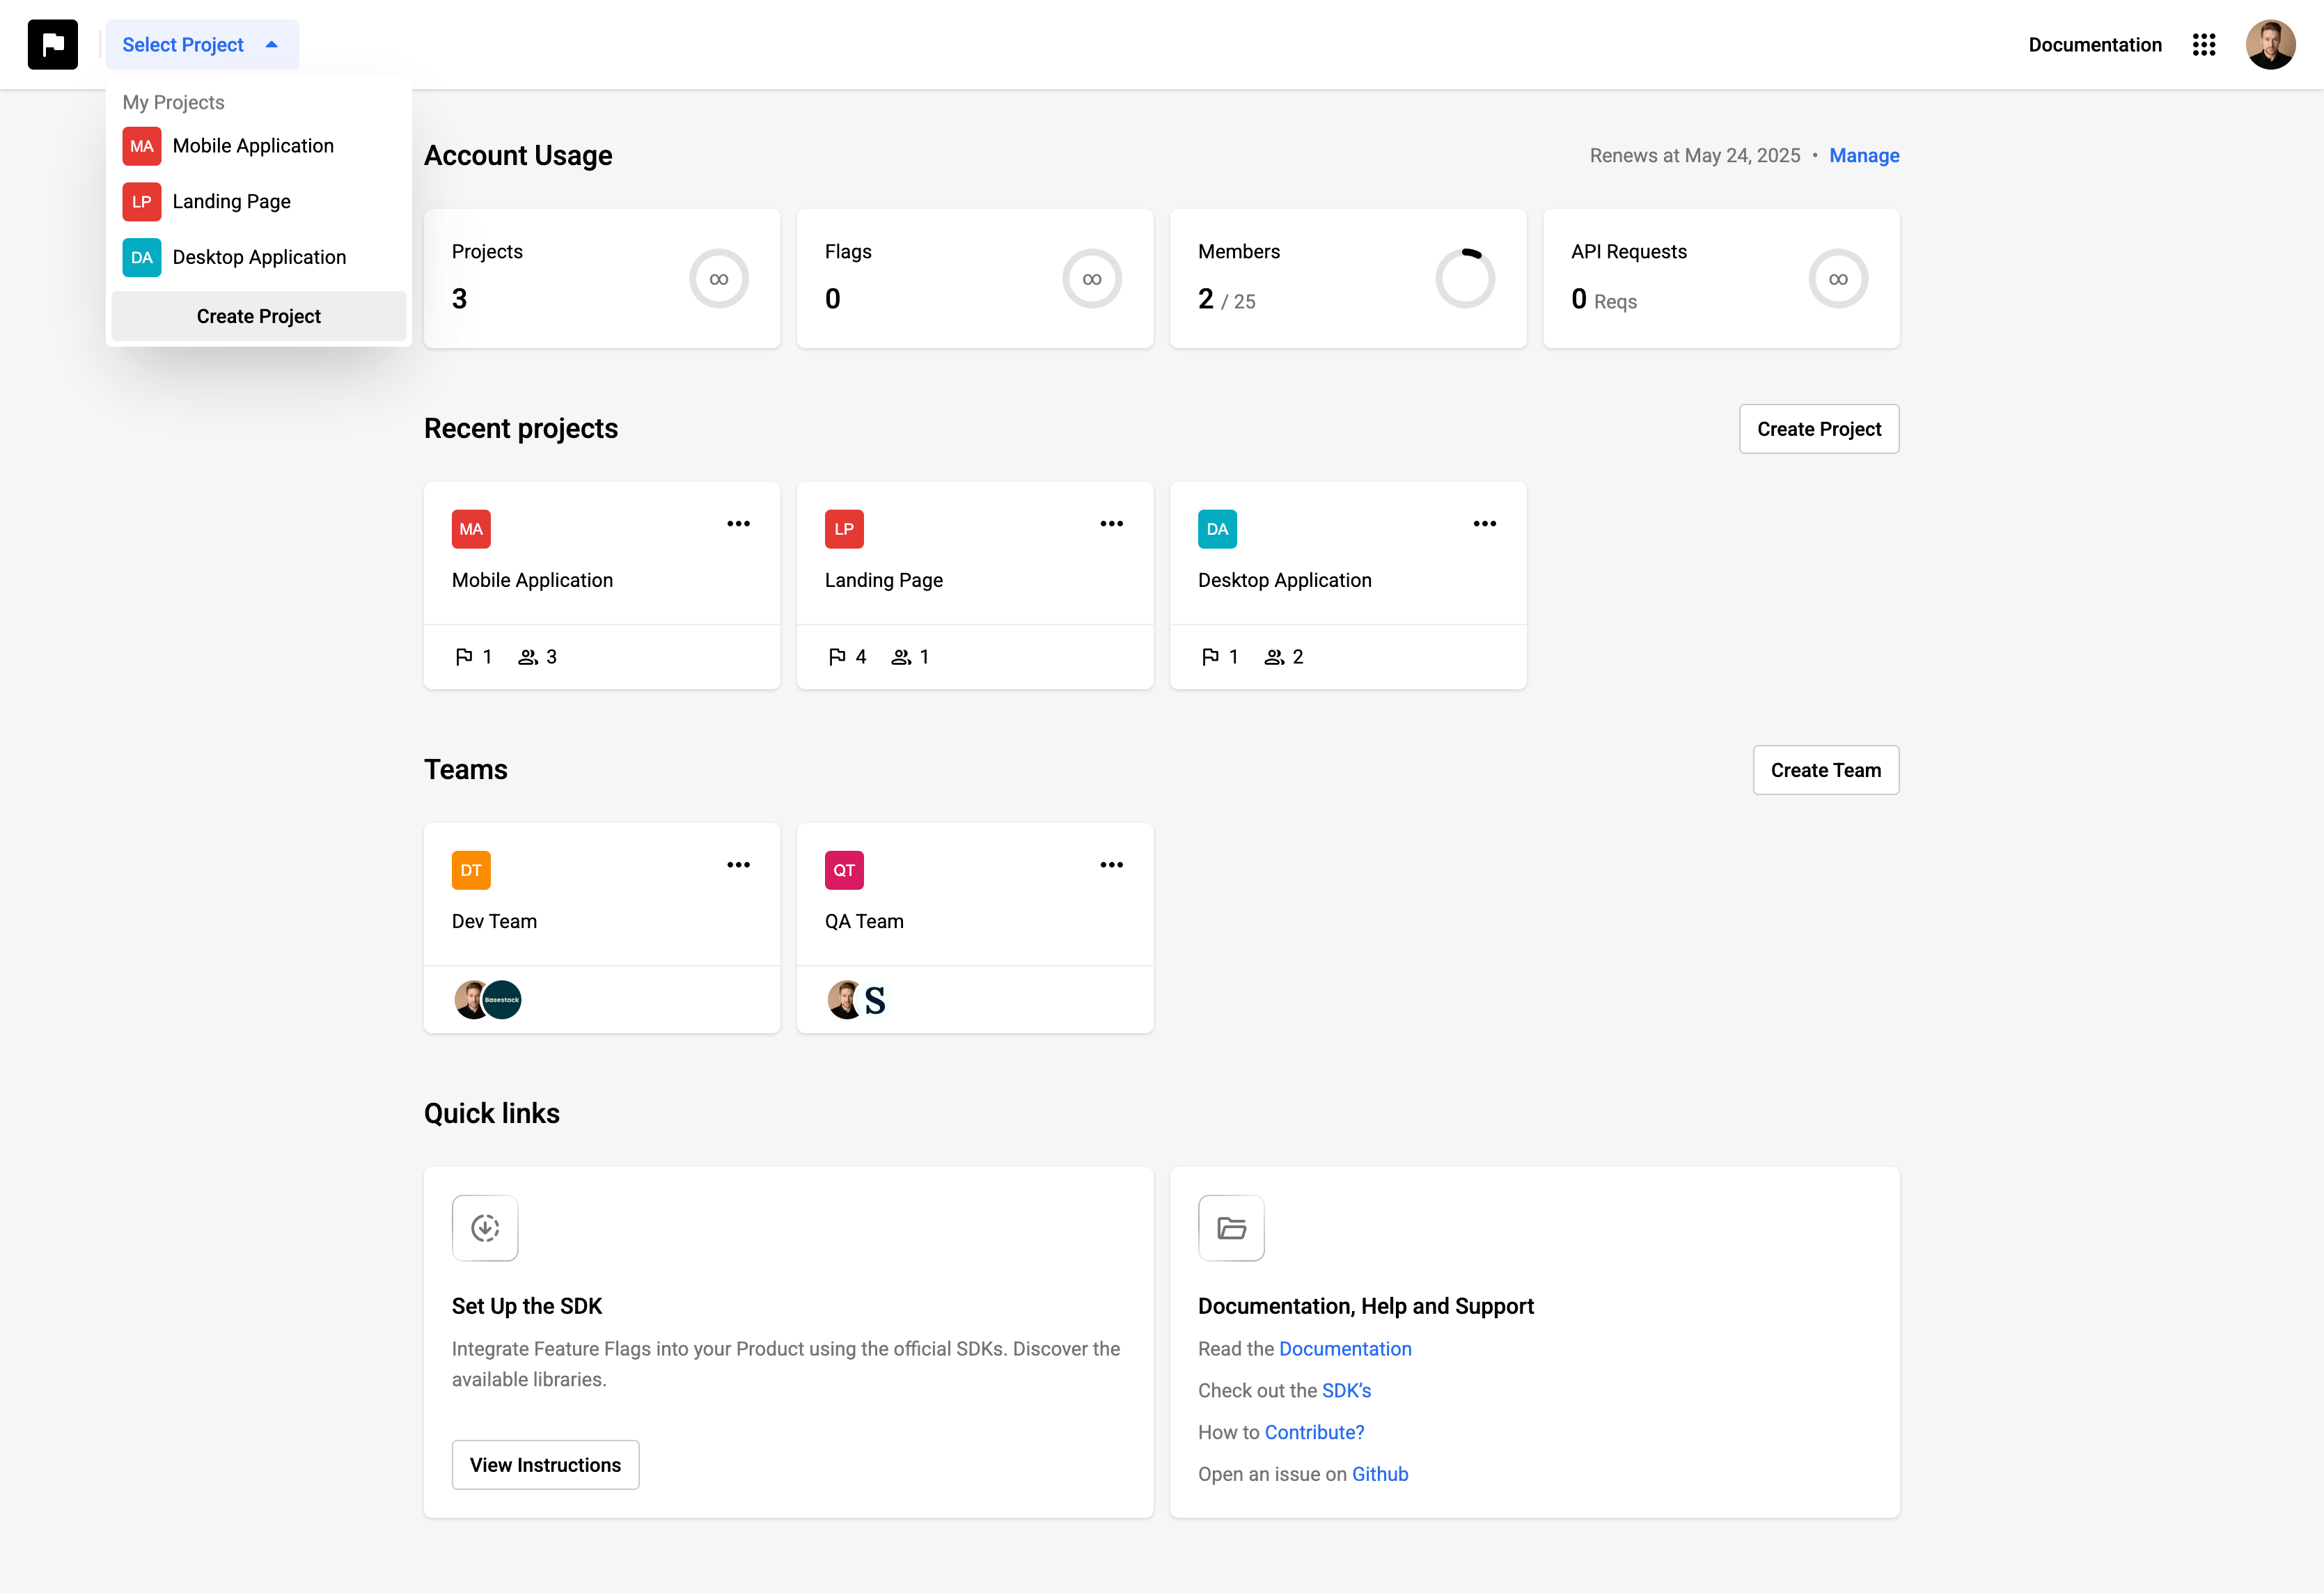Click the Members usage progress ring
This screenshot has height=1593, width=2324.
pos(1465,278)
